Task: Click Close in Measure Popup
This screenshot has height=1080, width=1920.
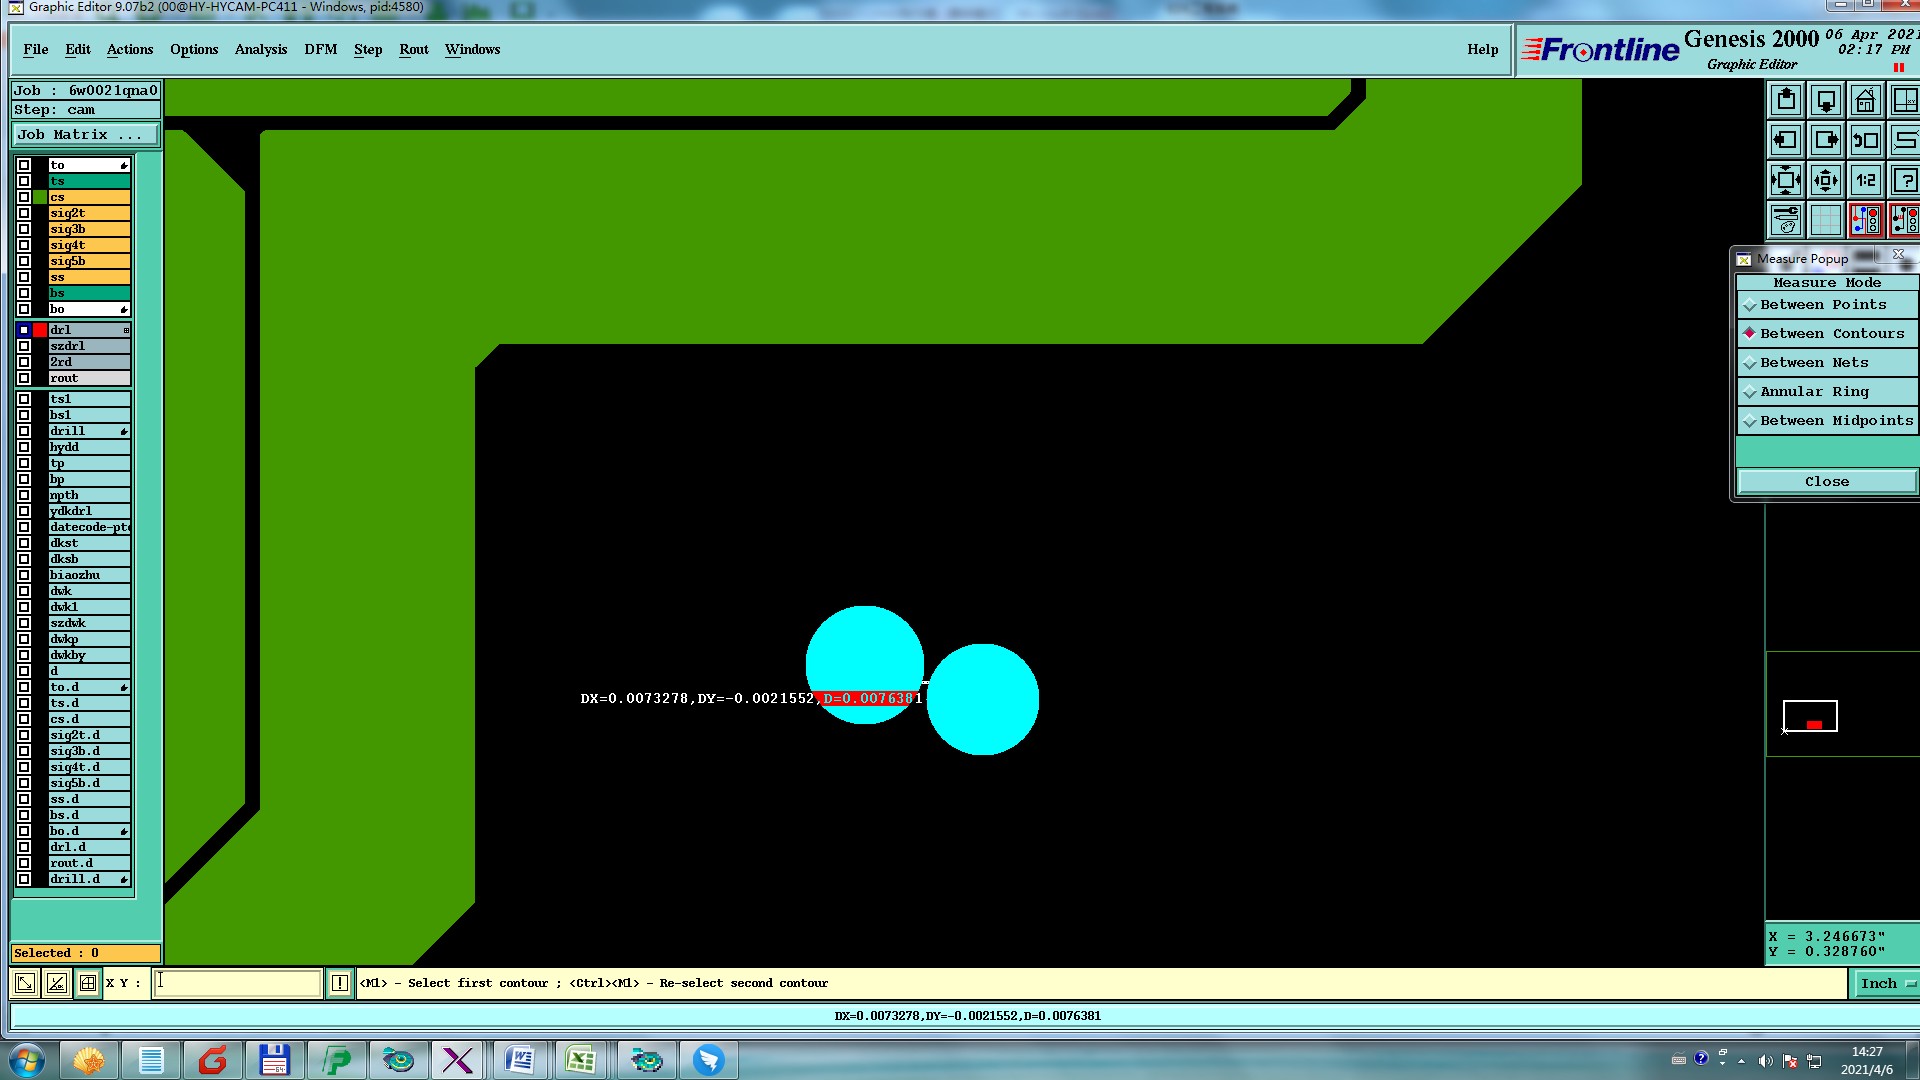Action: point(1826,482)
